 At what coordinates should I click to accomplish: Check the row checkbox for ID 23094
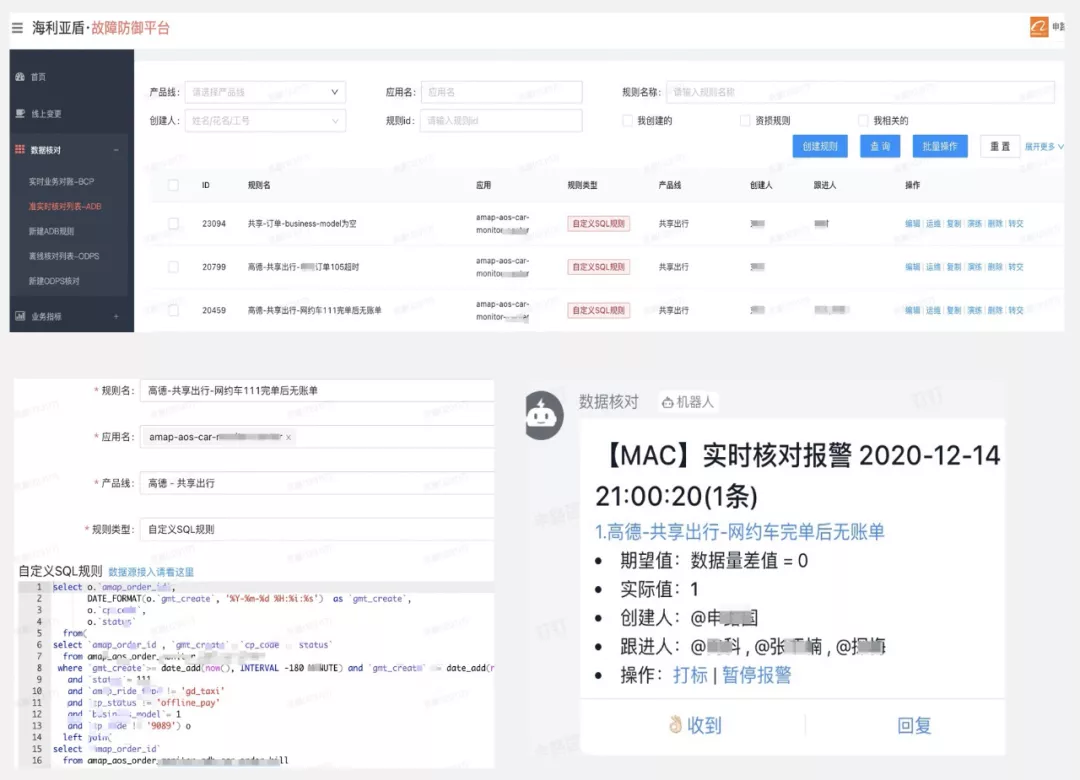tap(174, 223)
